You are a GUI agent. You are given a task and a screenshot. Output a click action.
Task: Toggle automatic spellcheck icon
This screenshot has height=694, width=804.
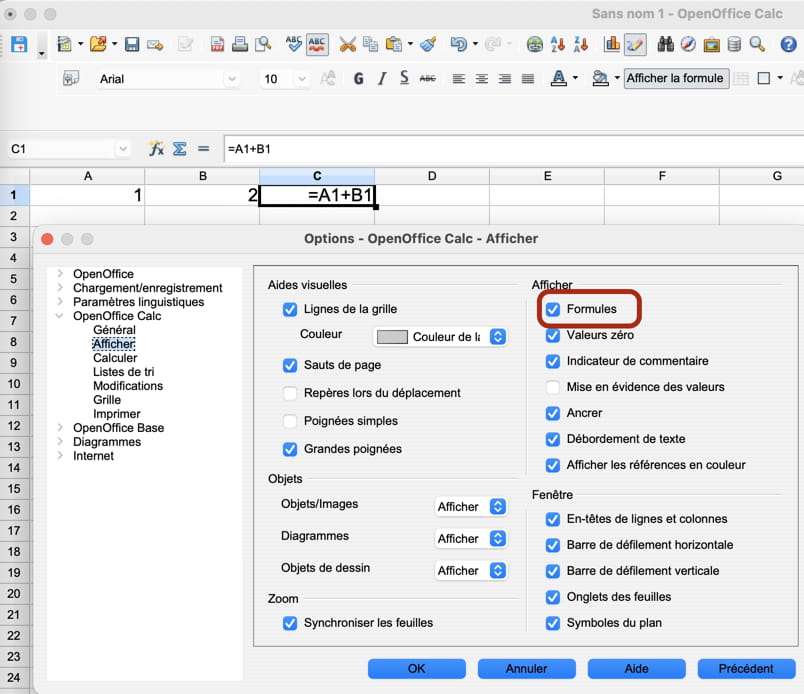pos(317,44)
